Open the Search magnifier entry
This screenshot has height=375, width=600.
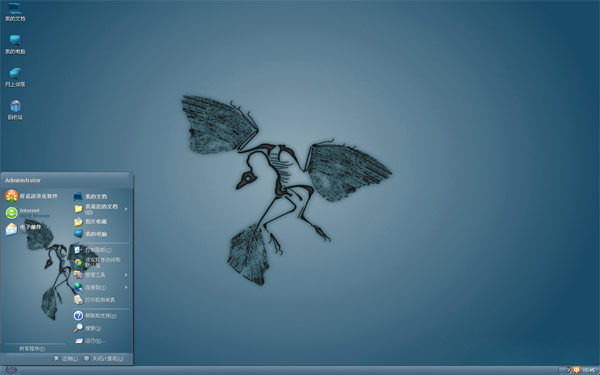pyautogui.click(x=78, y=328)
